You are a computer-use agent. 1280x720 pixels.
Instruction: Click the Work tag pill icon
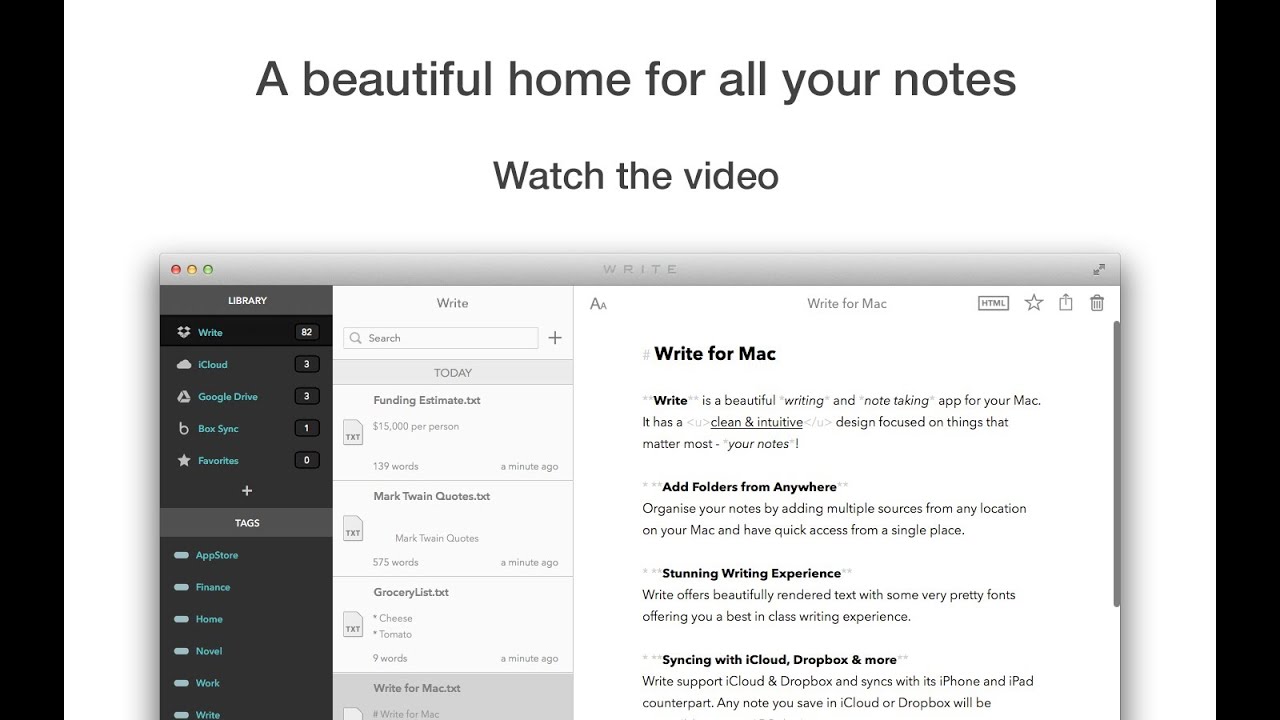pyautogui.click(x=181, y=683)
